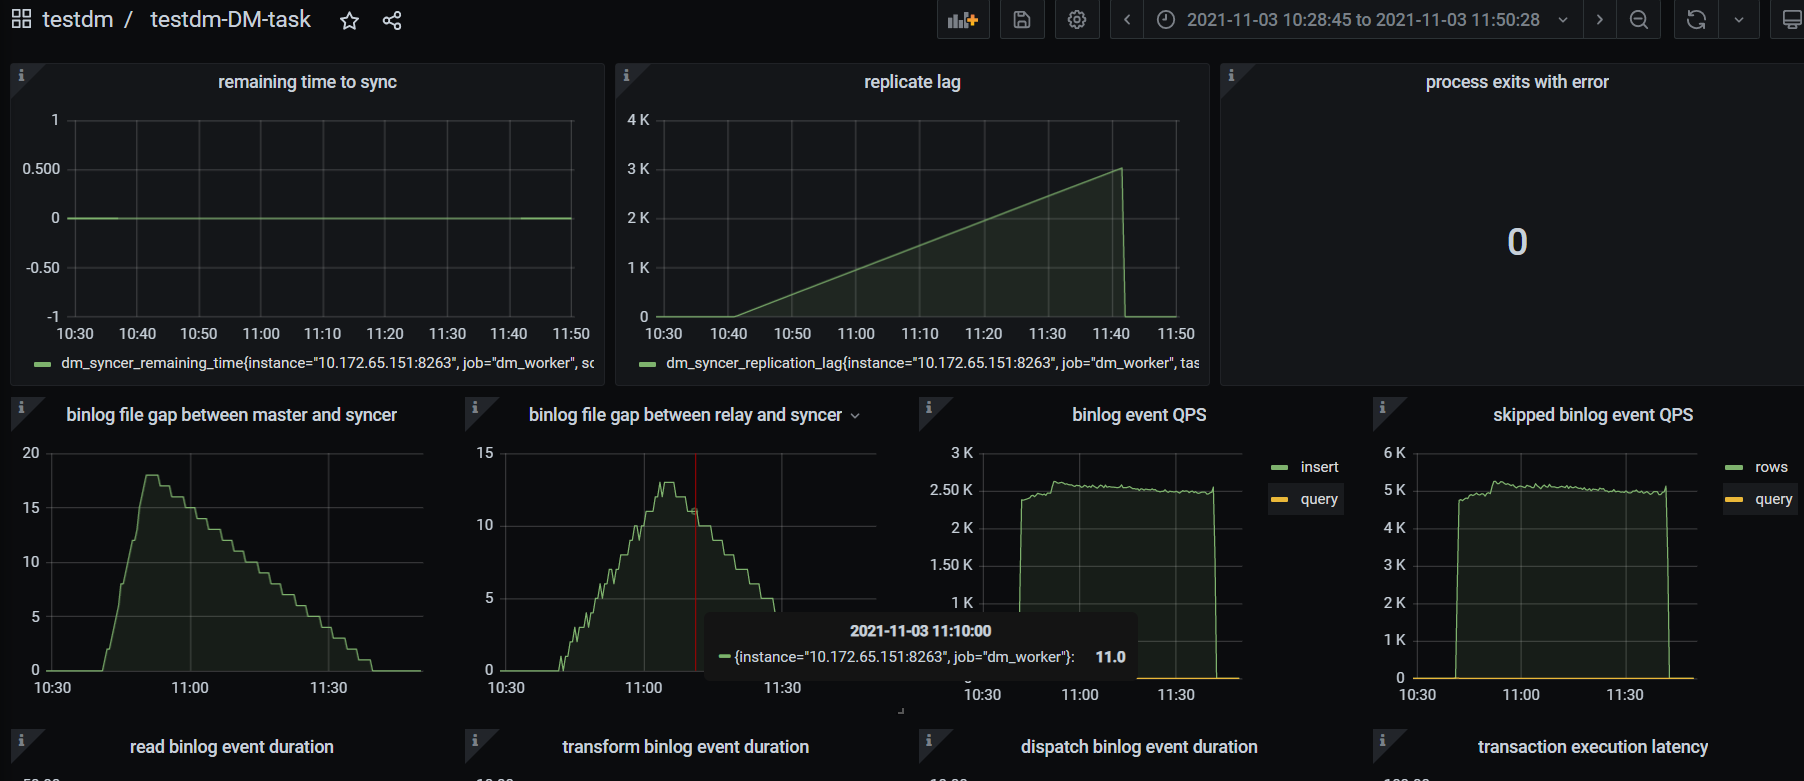This screenshot has height=781, width=1804.
Task: Shift time range backward
Action: click(1127, 20)
